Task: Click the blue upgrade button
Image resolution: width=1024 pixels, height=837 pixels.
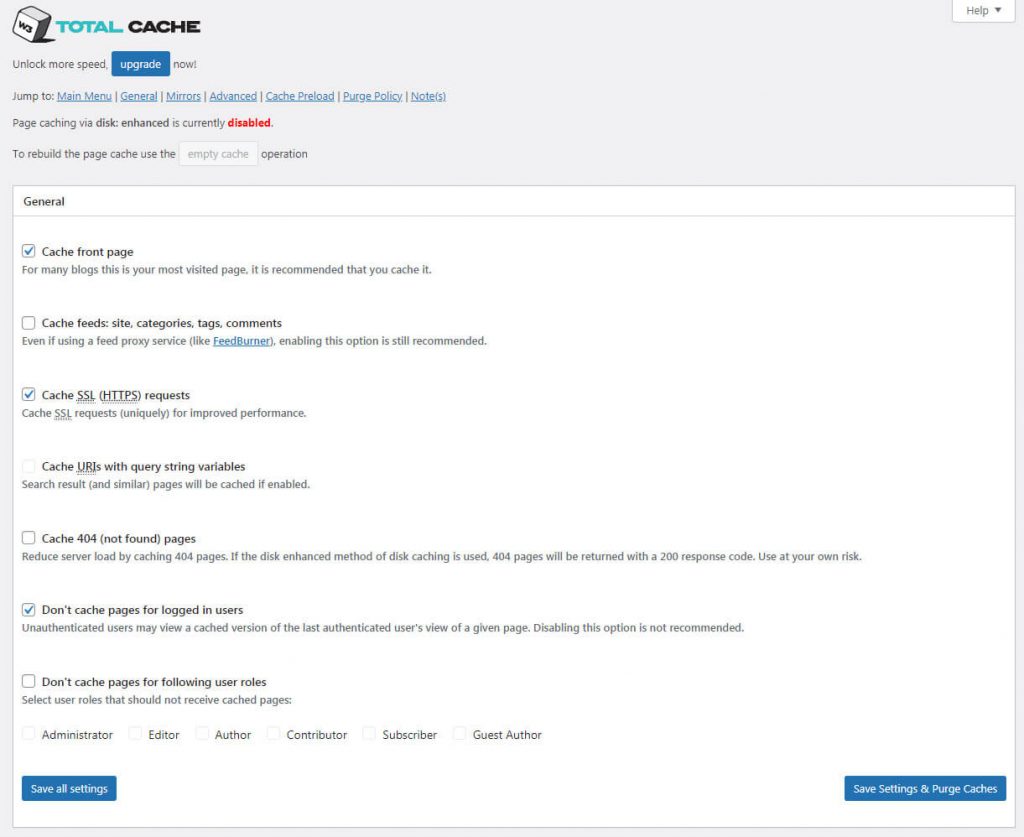Action: coord(140,64)
